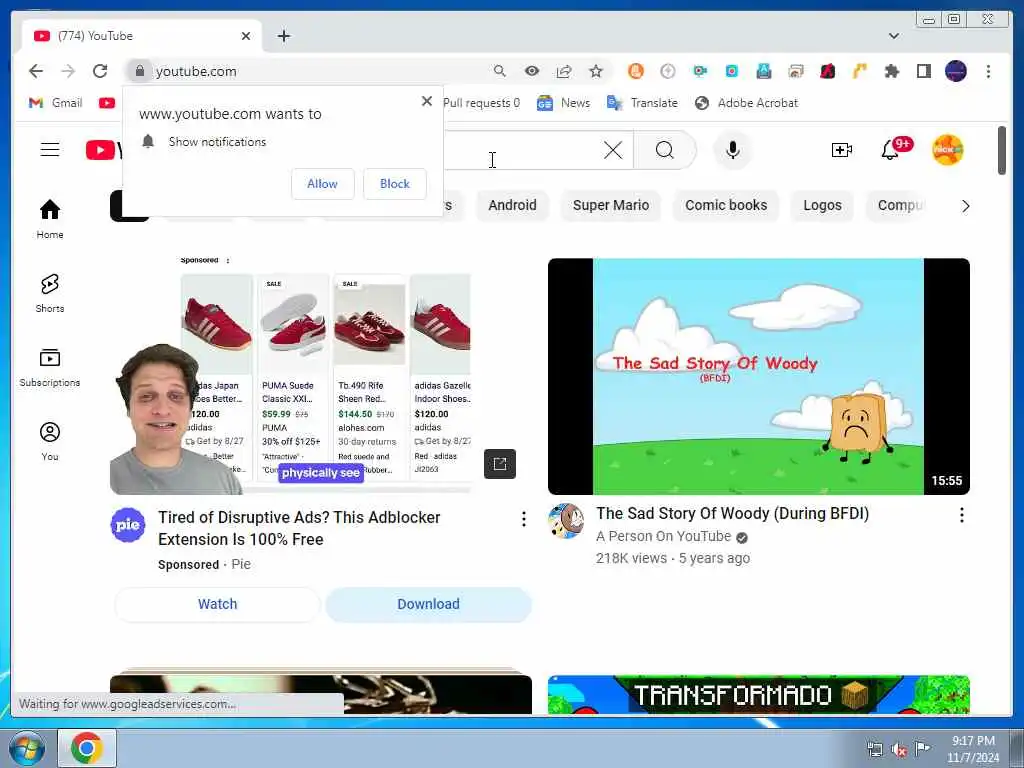Open the Pull requests bookmark
1024x768 pixels.
pos(481,103)
